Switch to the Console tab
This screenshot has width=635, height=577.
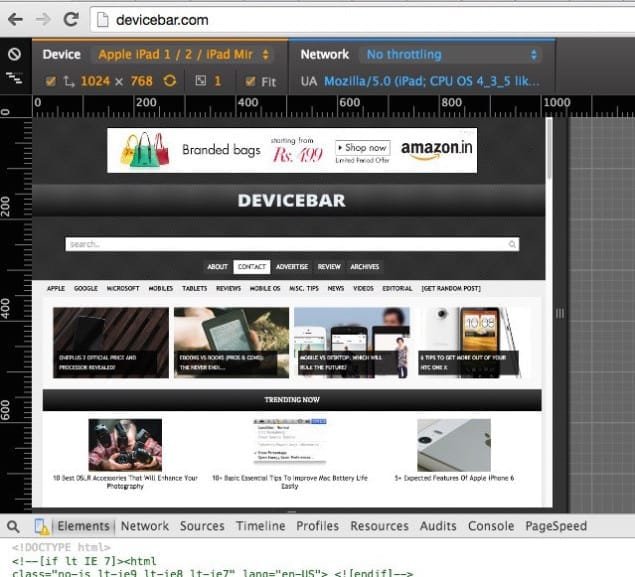(x=491, y=526)
